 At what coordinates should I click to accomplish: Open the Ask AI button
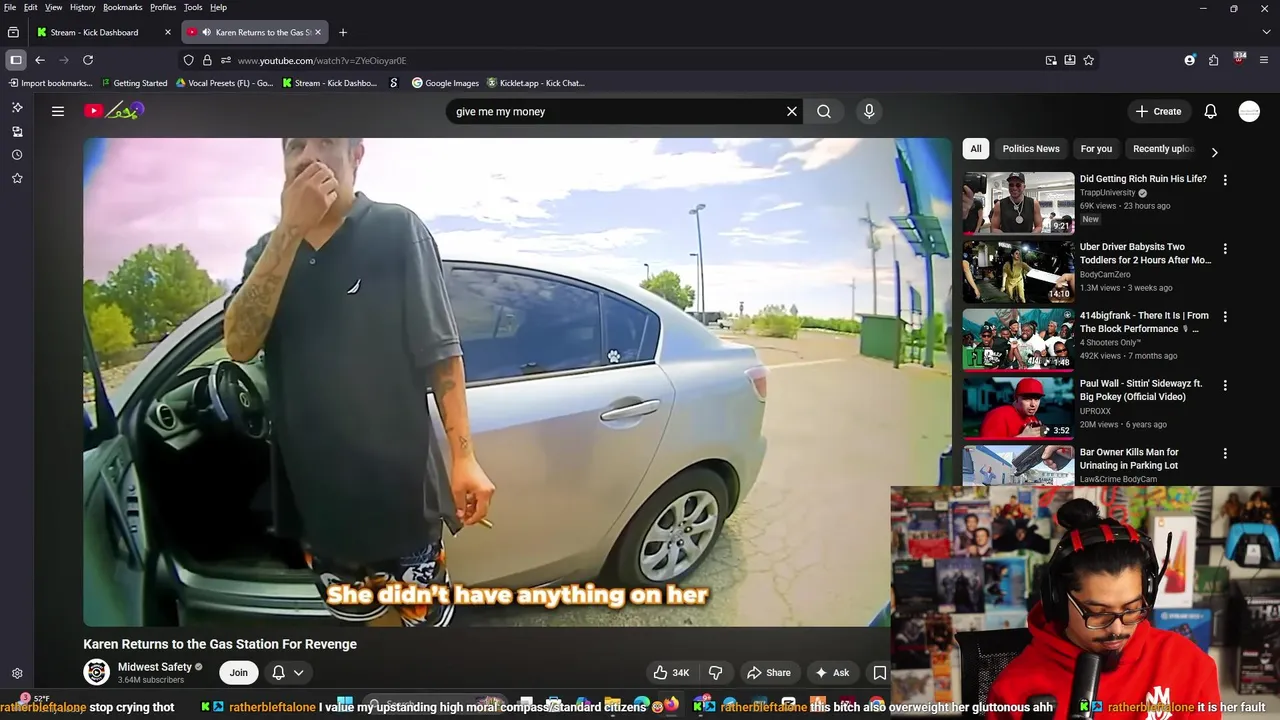tap(832, 672)
